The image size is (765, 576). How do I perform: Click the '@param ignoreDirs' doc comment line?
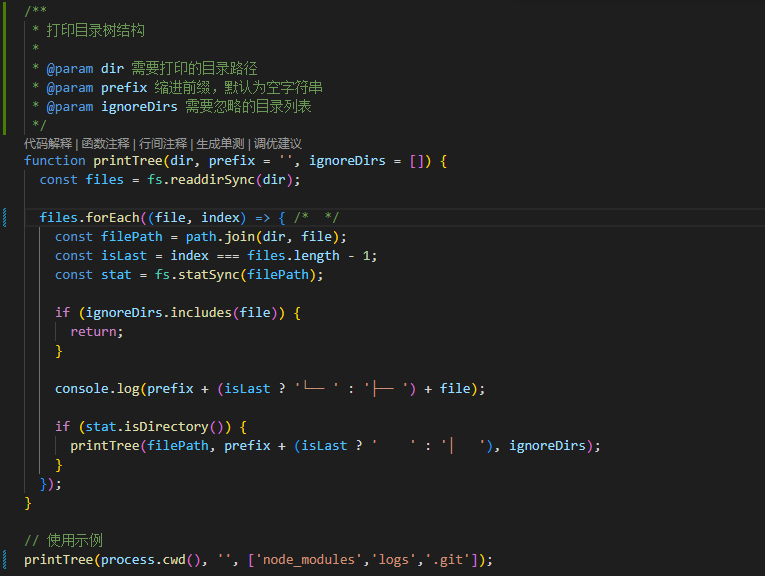pyautogui.click(x=172, y=106)
